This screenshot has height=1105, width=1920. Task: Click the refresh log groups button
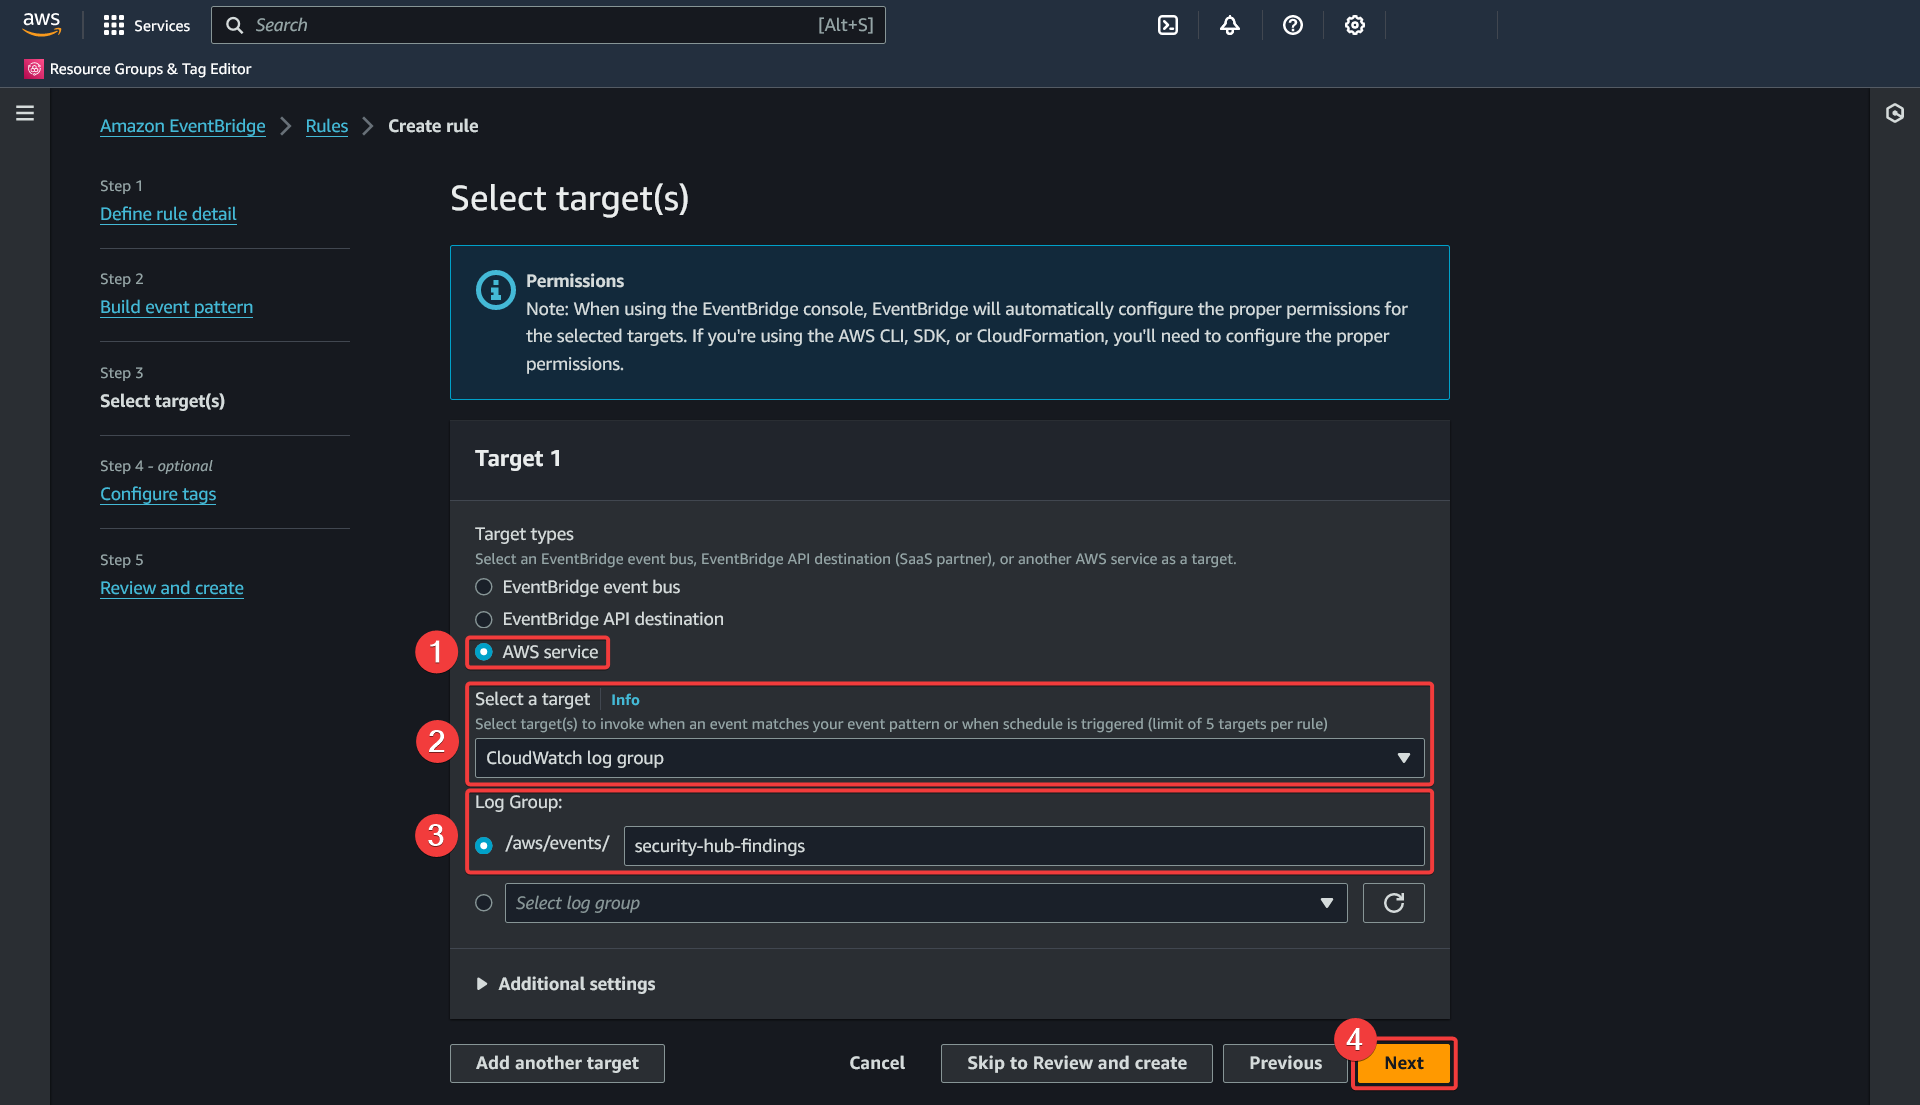pos(1394,902)
